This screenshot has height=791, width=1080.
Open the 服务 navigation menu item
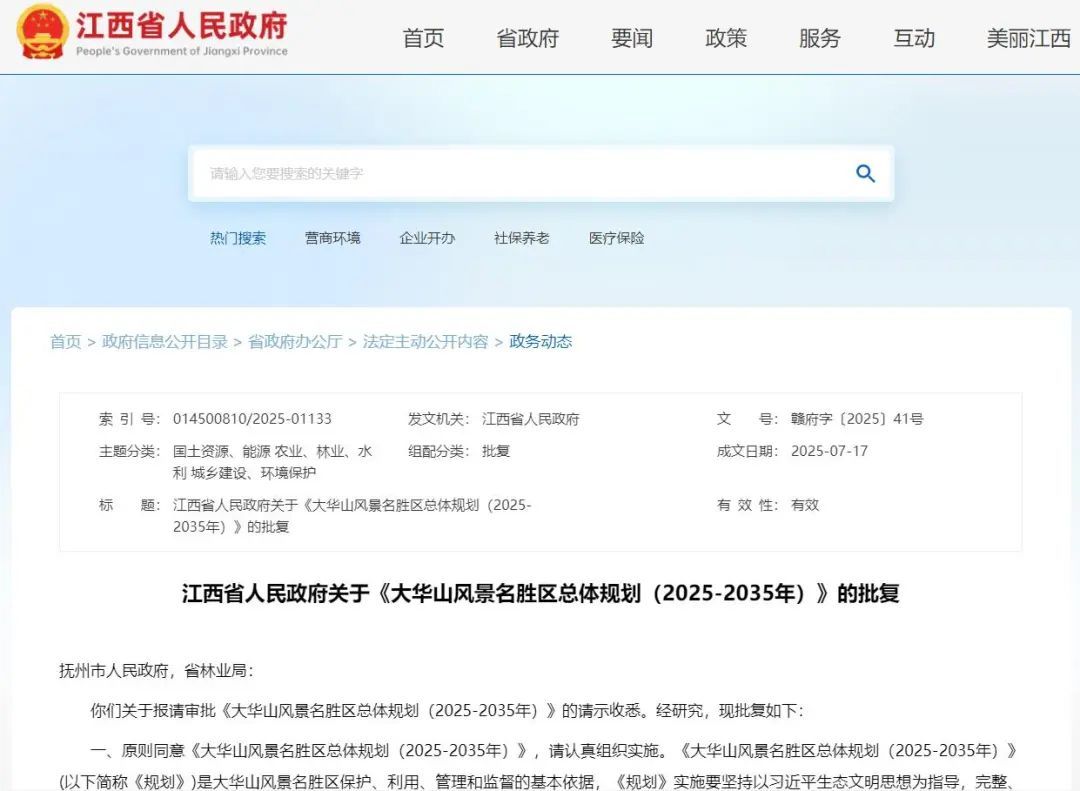tap(820, 37)
